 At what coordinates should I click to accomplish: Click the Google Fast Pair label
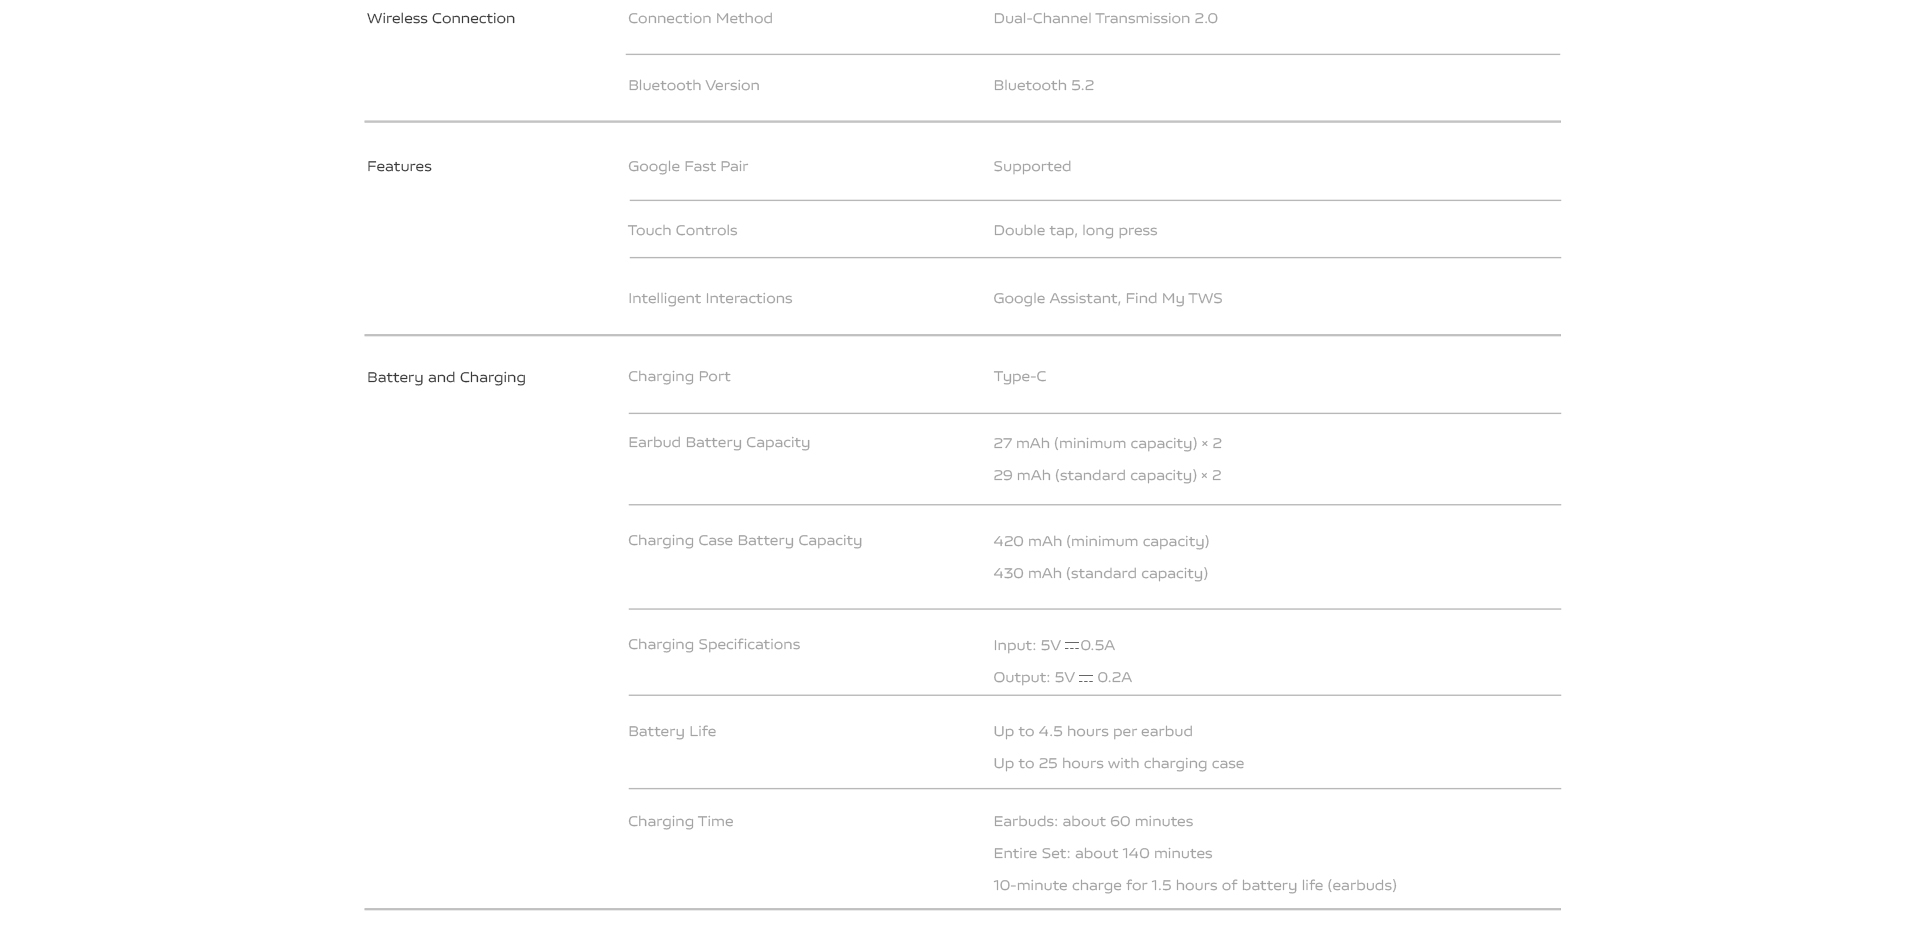point(687,166)
